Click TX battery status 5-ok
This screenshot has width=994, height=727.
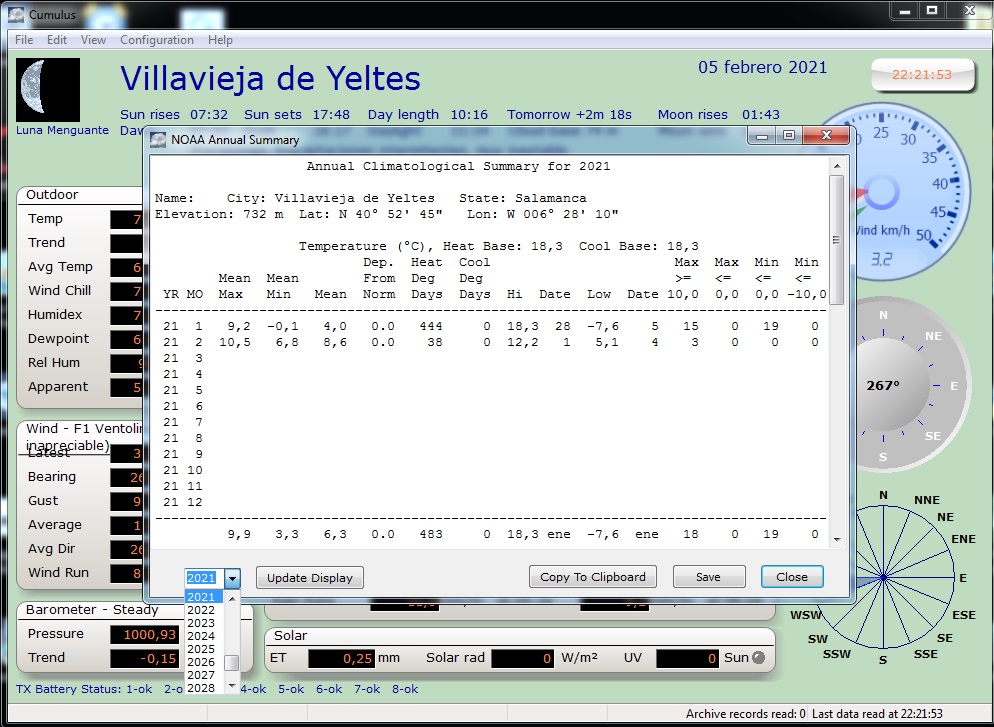[x=291, y=689]
